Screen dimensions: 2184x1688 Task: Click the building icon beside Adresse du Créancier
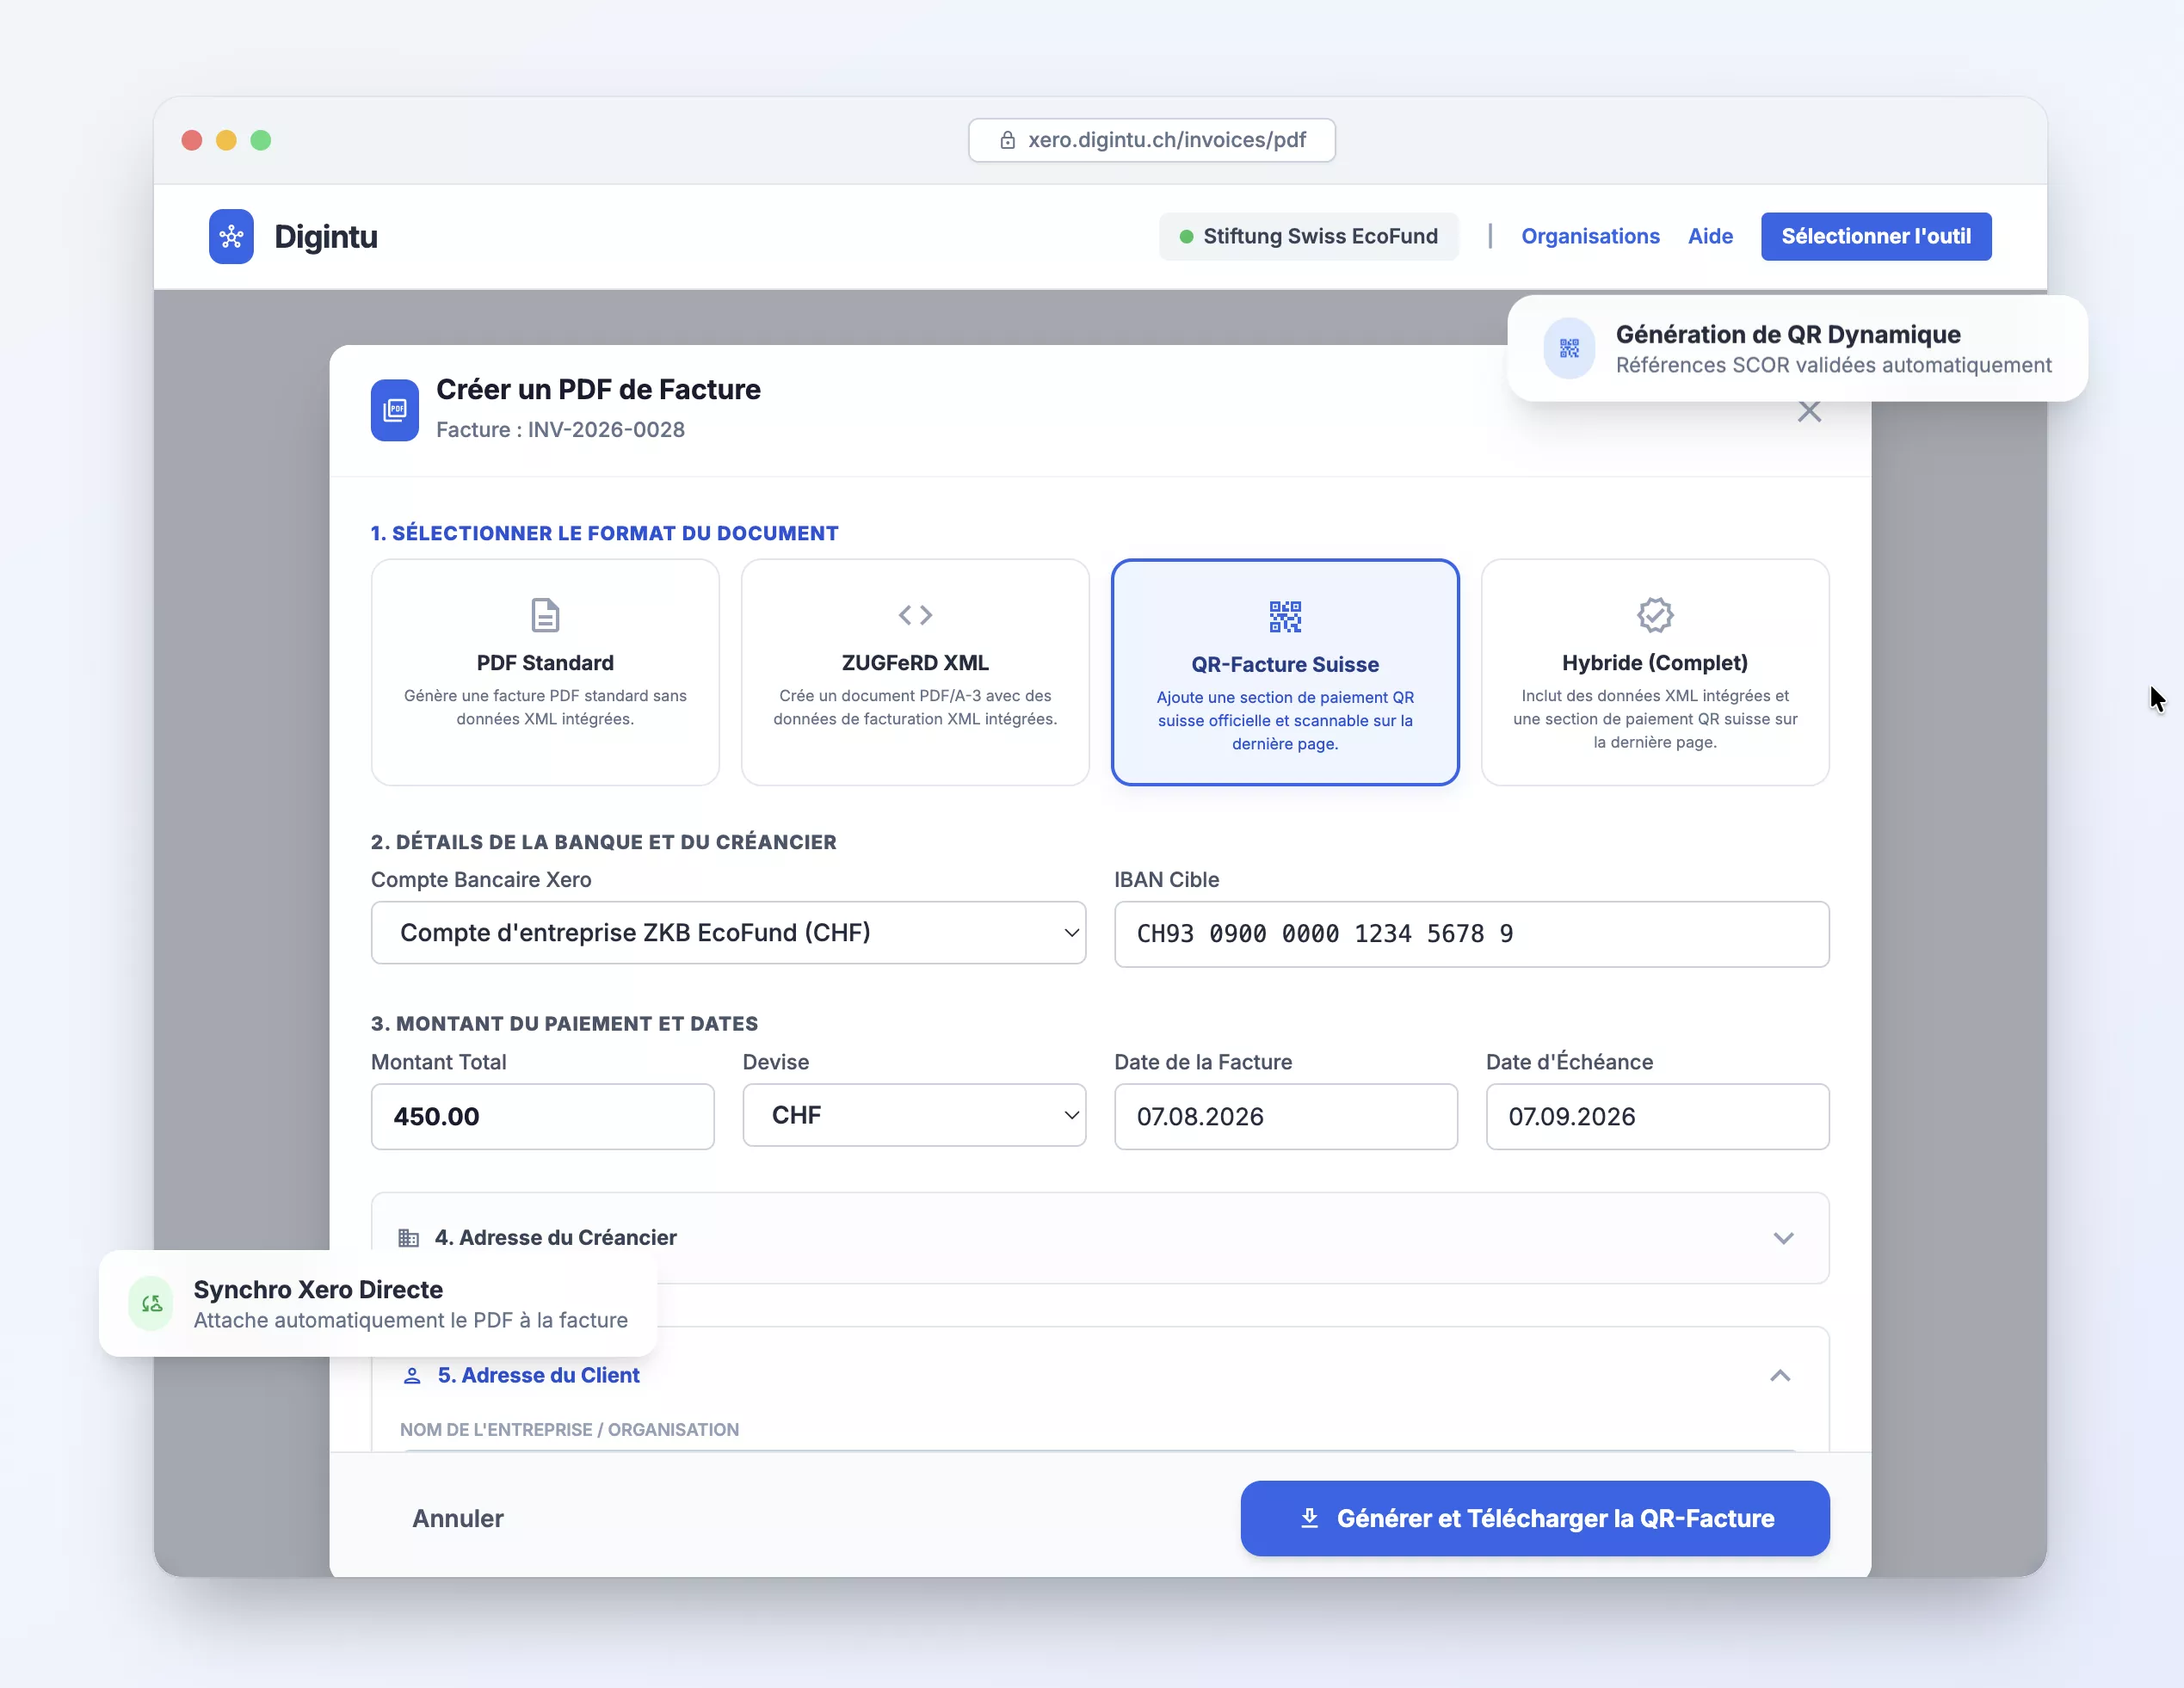tap(408, 1238)
